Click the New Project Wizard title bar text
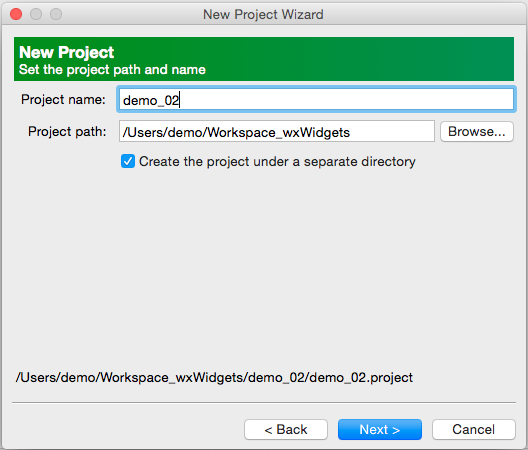528x450 pixels. pyautogui.click(x=263, y=14)
